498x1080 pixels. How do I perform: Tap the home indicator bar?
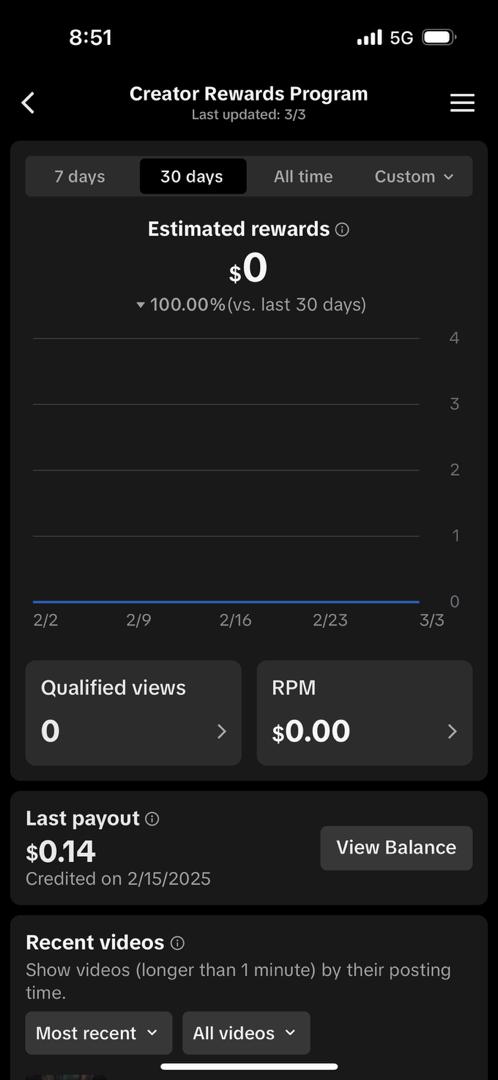coord(249,1067)
